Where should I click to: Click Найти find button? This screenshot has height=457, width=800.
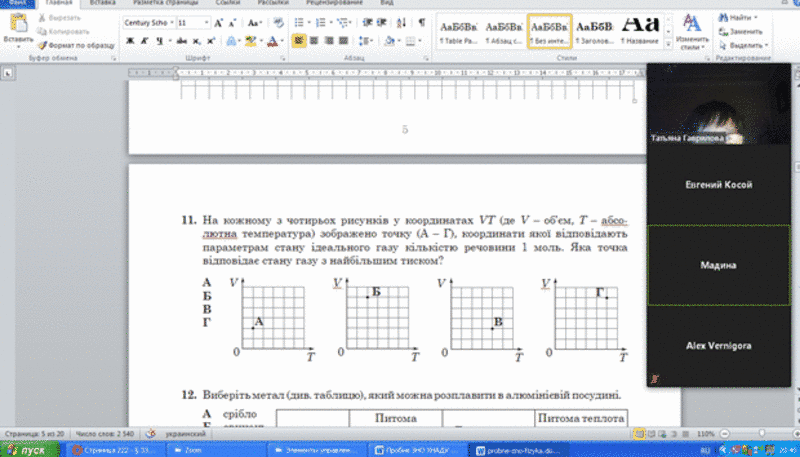[x=738, y=18]
